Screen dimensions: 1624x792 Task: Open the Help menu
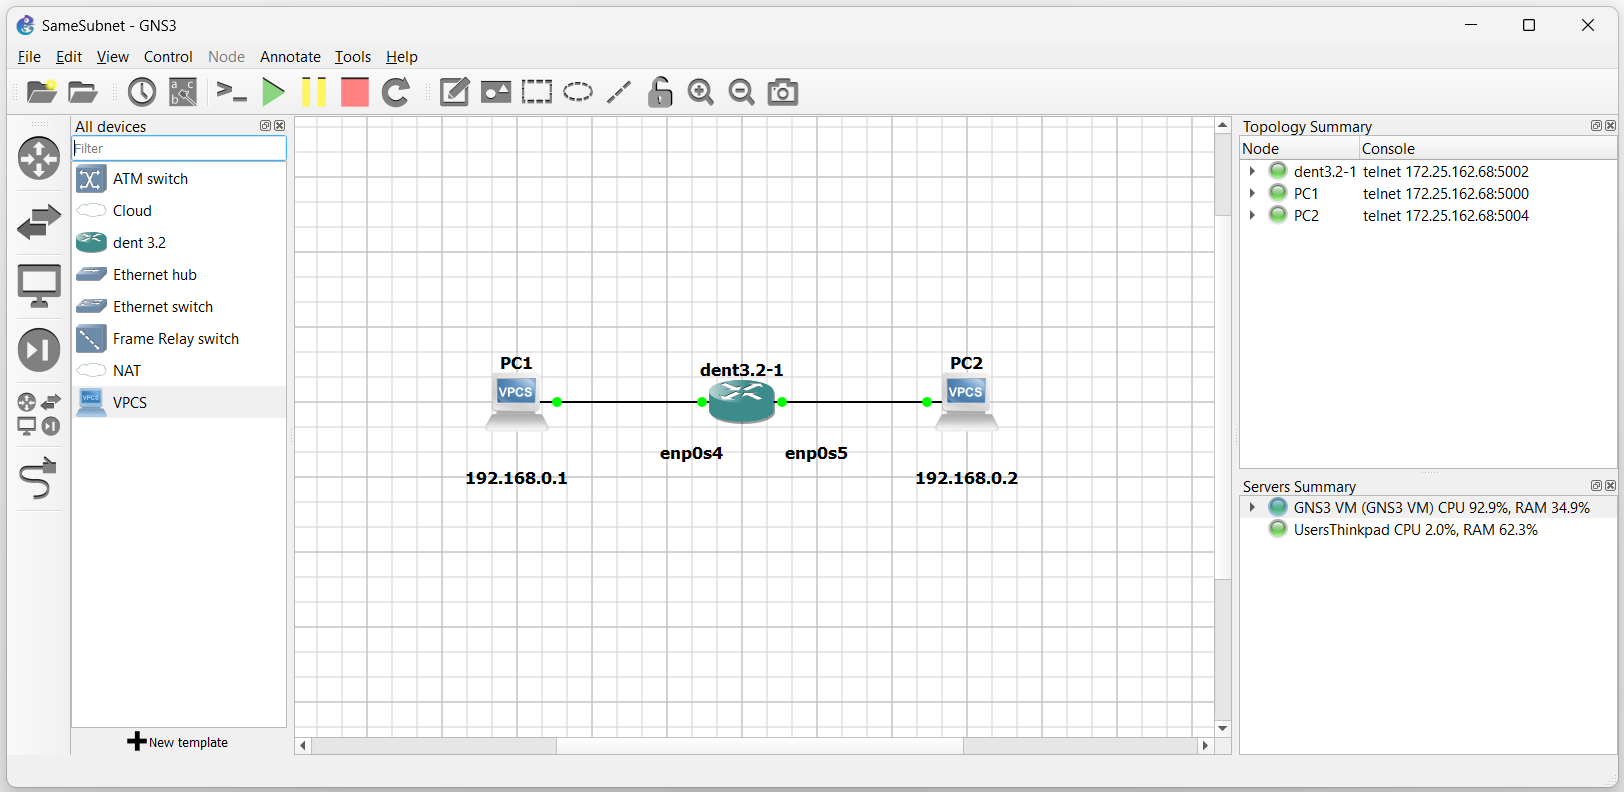402,57
